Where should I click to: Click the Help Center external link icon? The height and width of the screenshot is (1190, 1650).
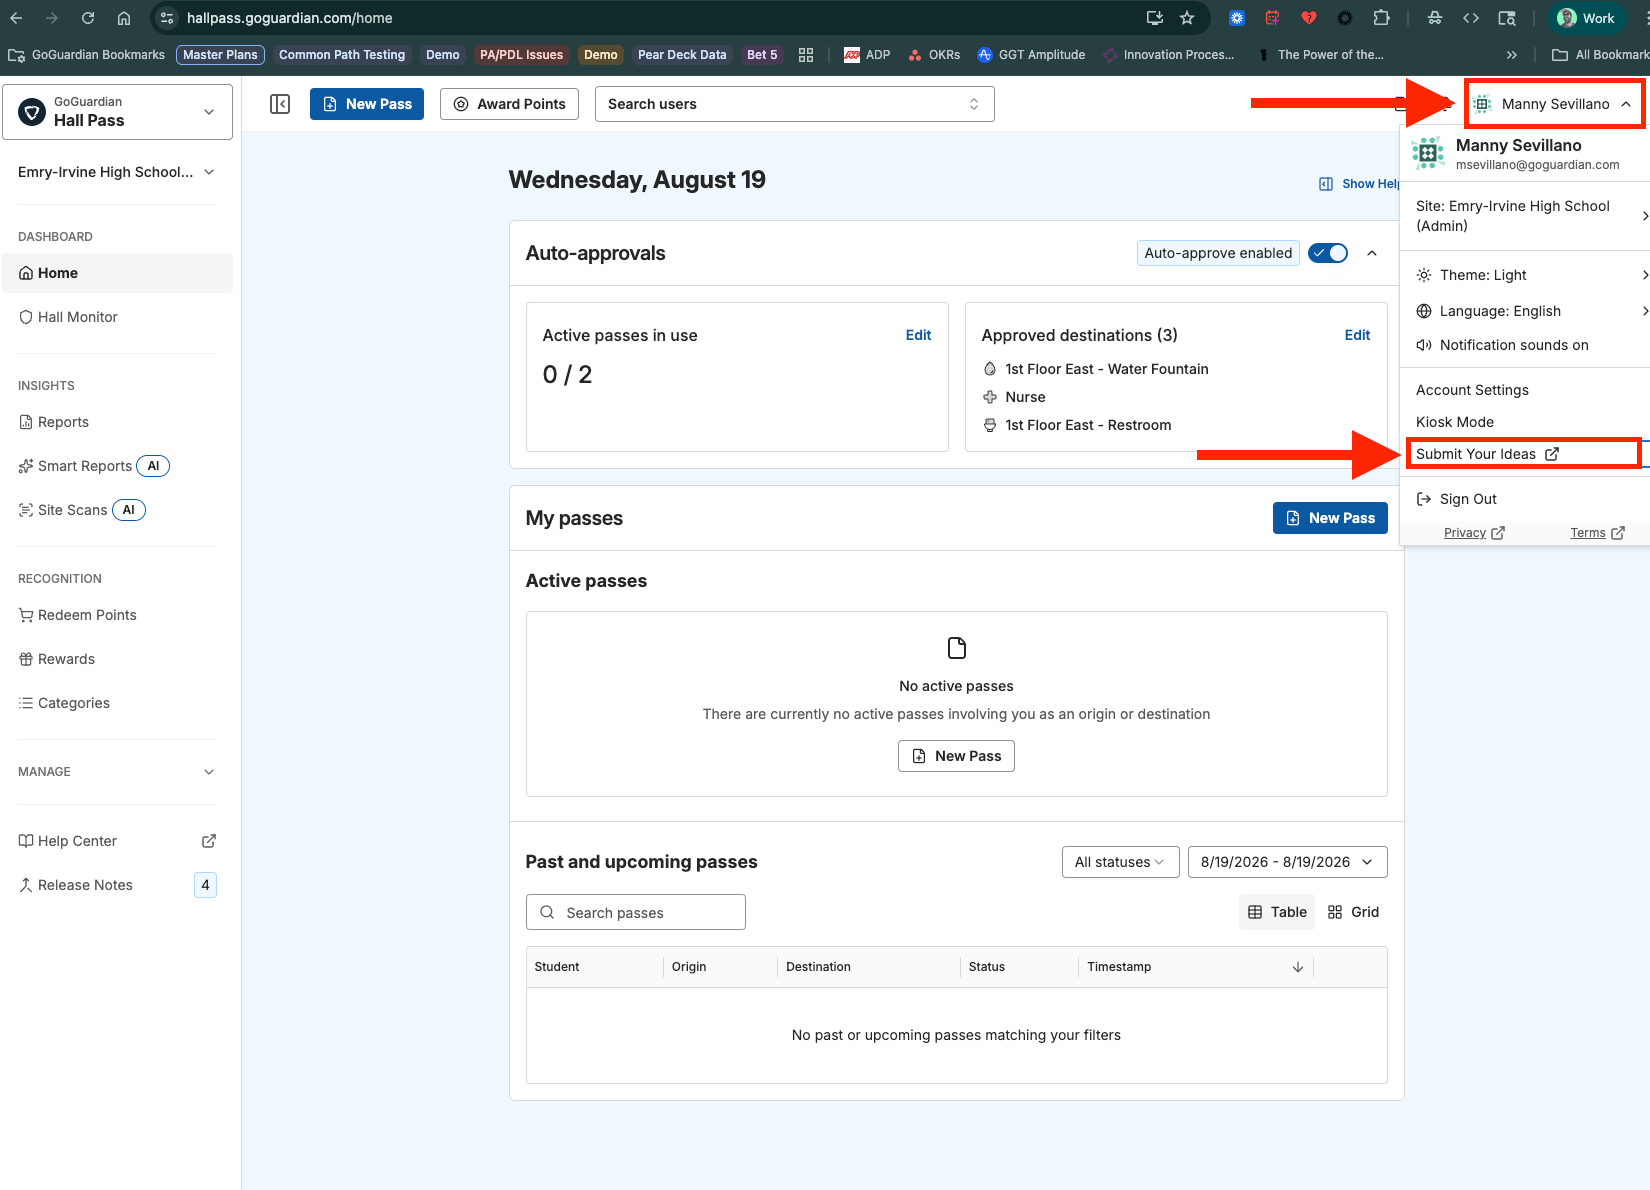coord(209,841)
